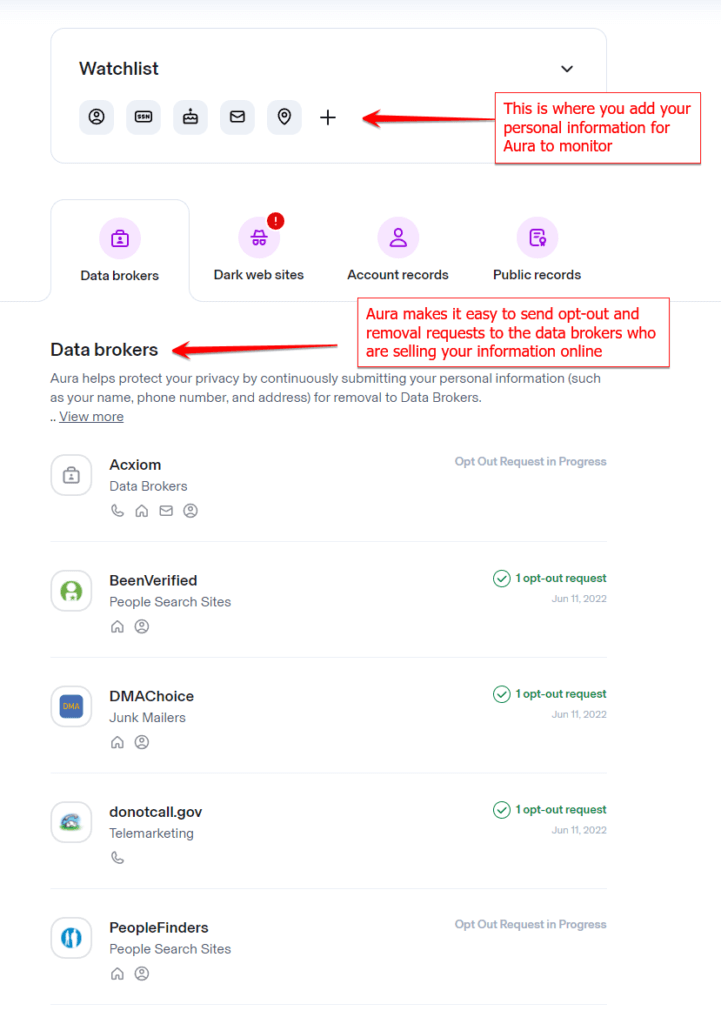Image resolution: width=721 pixels, height=1024 pixels.
Task: Open SSN monitoring icon in the Watchlist
Action: tap(143, 117)
